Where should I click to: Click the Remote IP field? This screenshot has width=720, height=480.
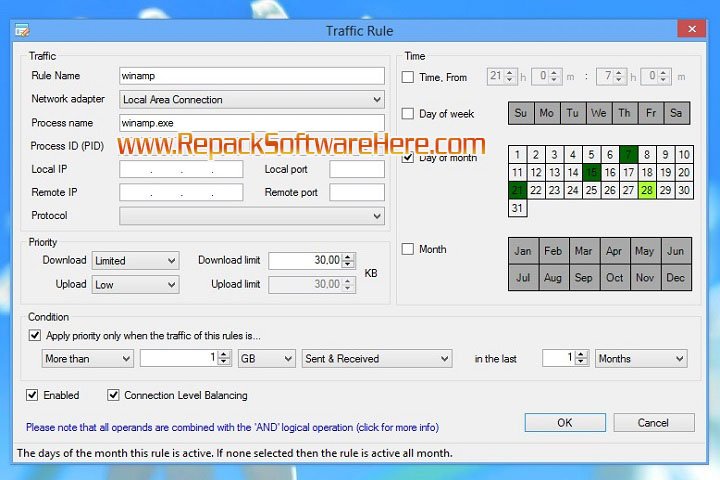pos(181,192)
